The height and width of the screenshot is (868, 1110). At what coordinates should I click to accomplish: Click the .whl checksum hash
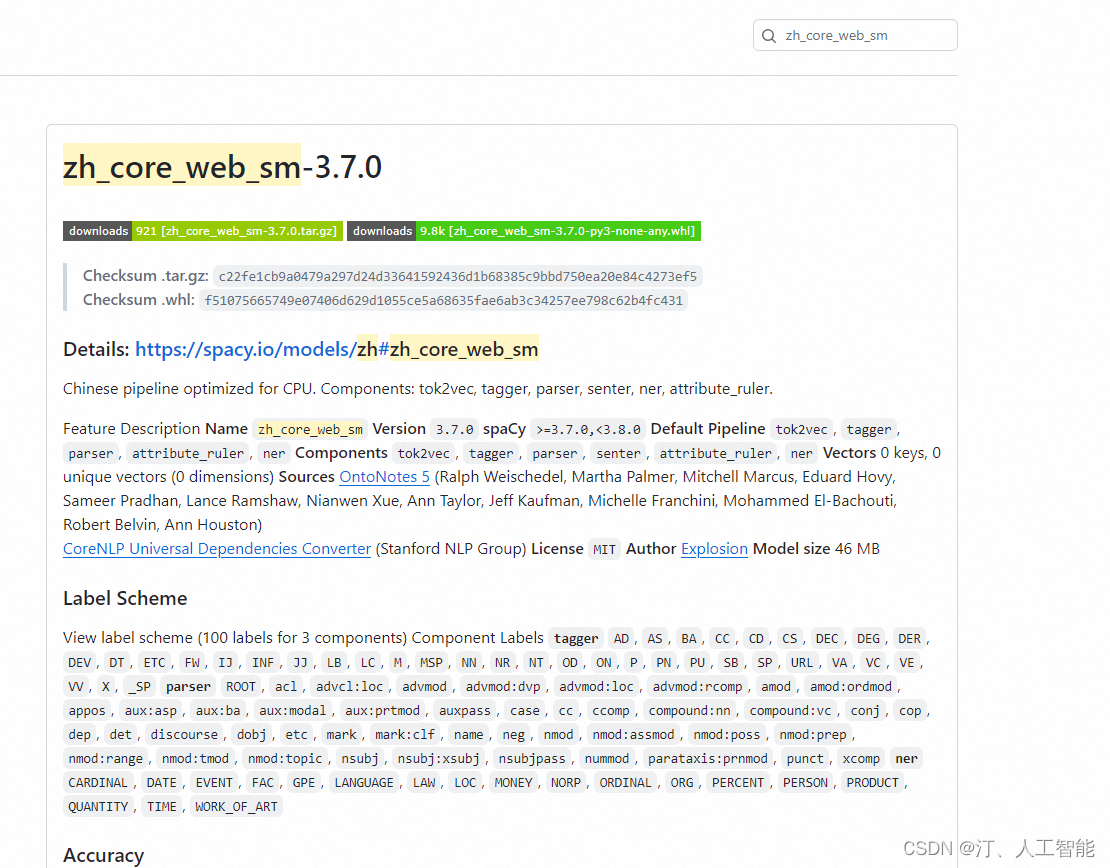click(x=443, y=300)
